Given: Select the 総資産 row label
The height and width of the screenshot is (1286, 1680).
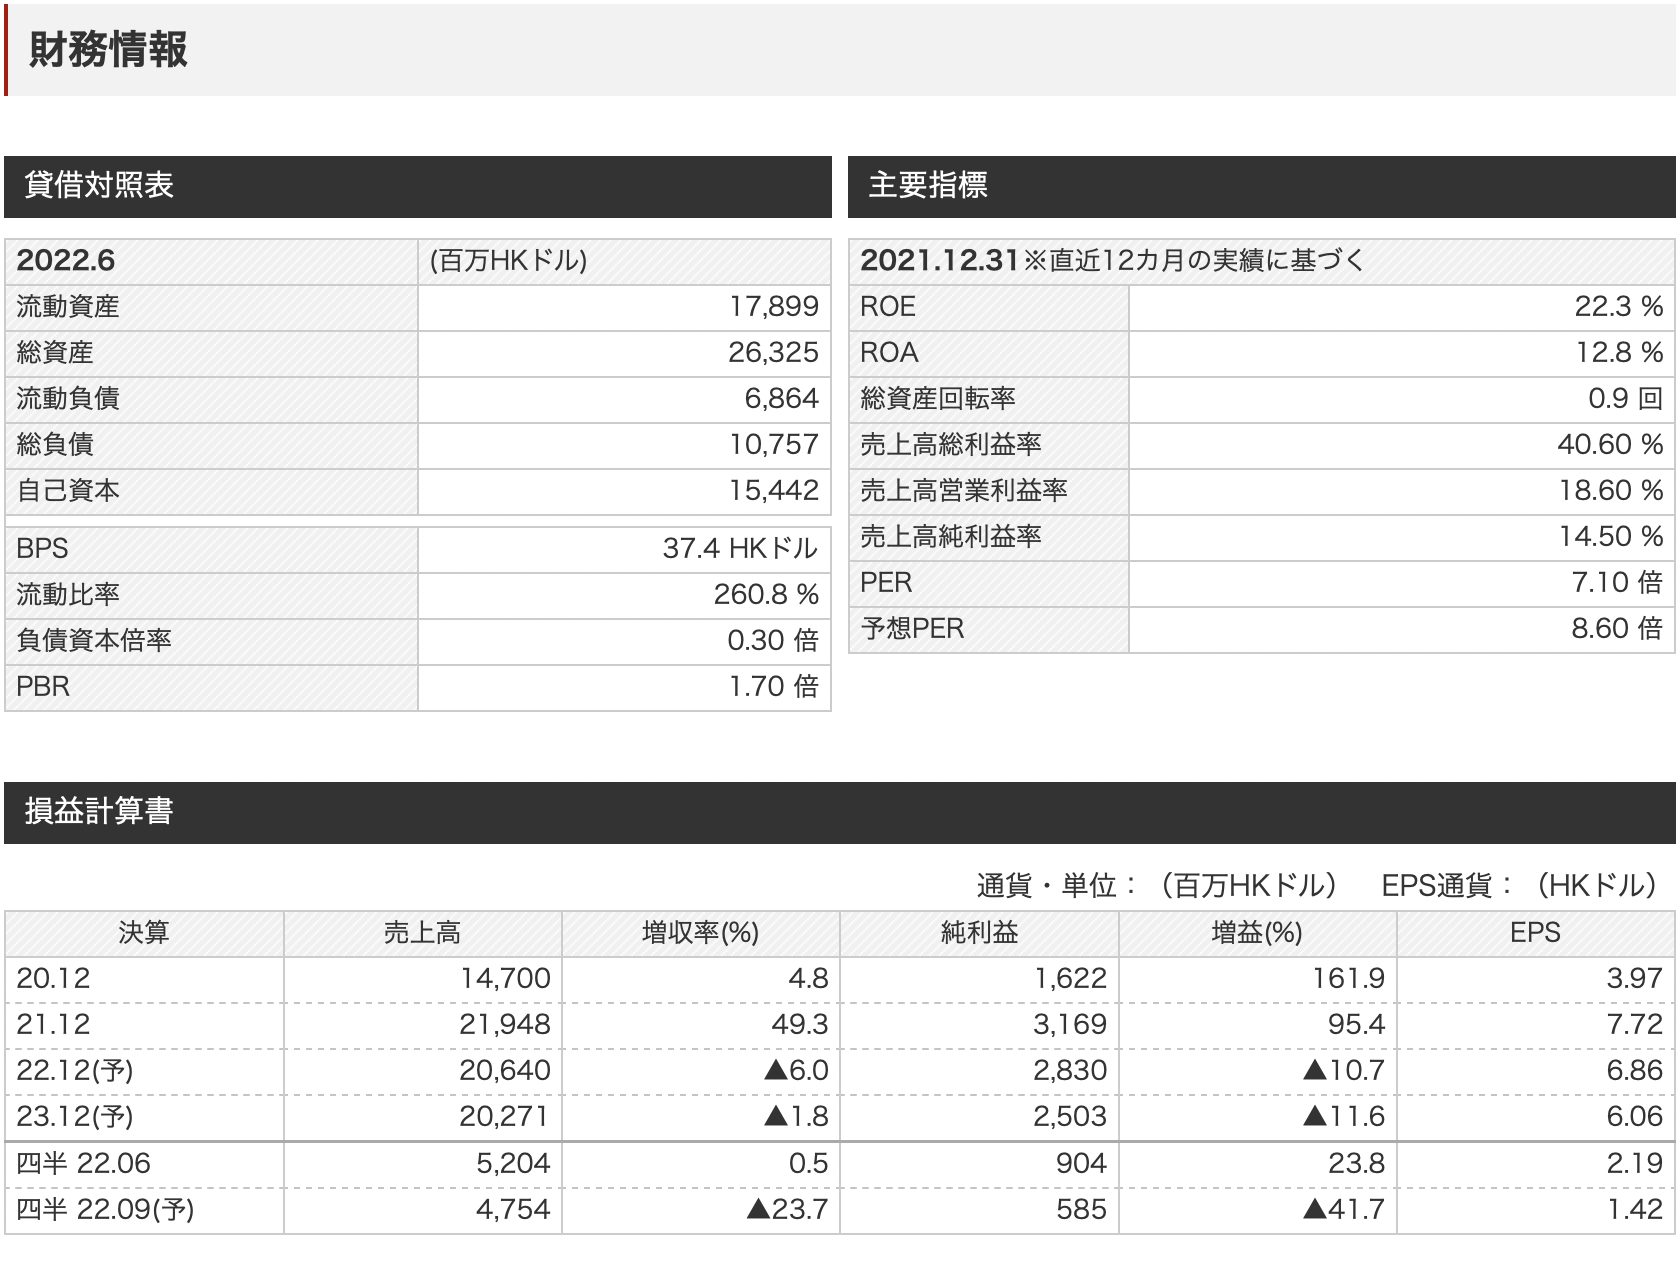Looking at the screenshot, I should click(x=55, y=353).
